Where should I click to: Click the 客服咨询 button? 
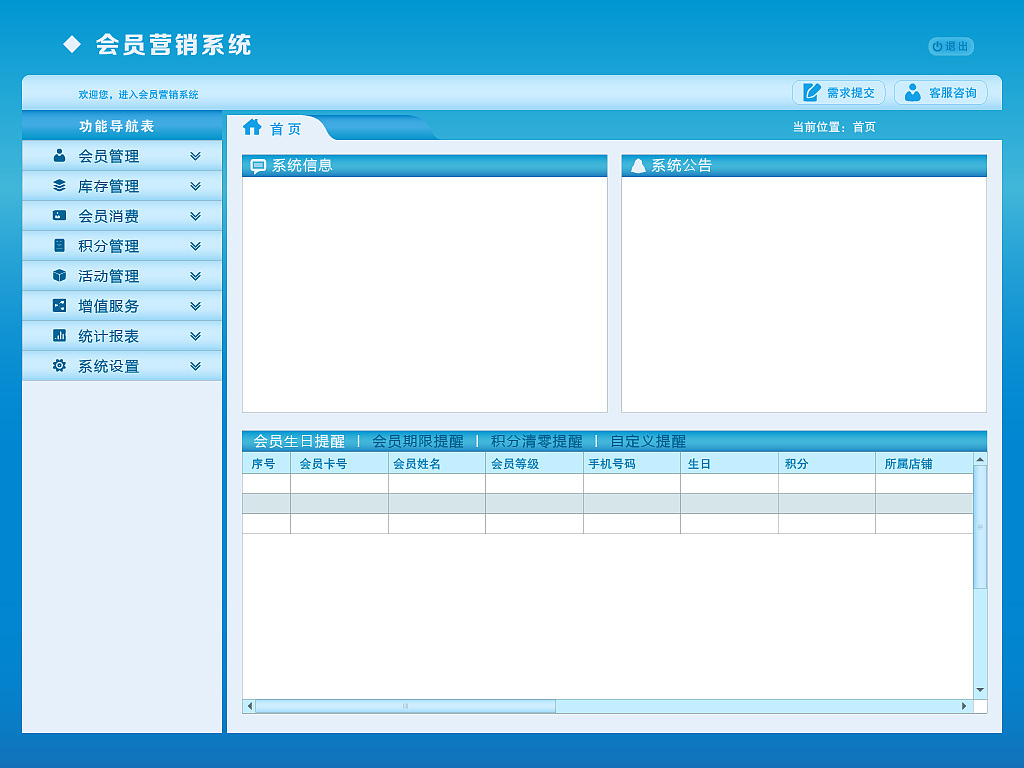coord(940,93)
